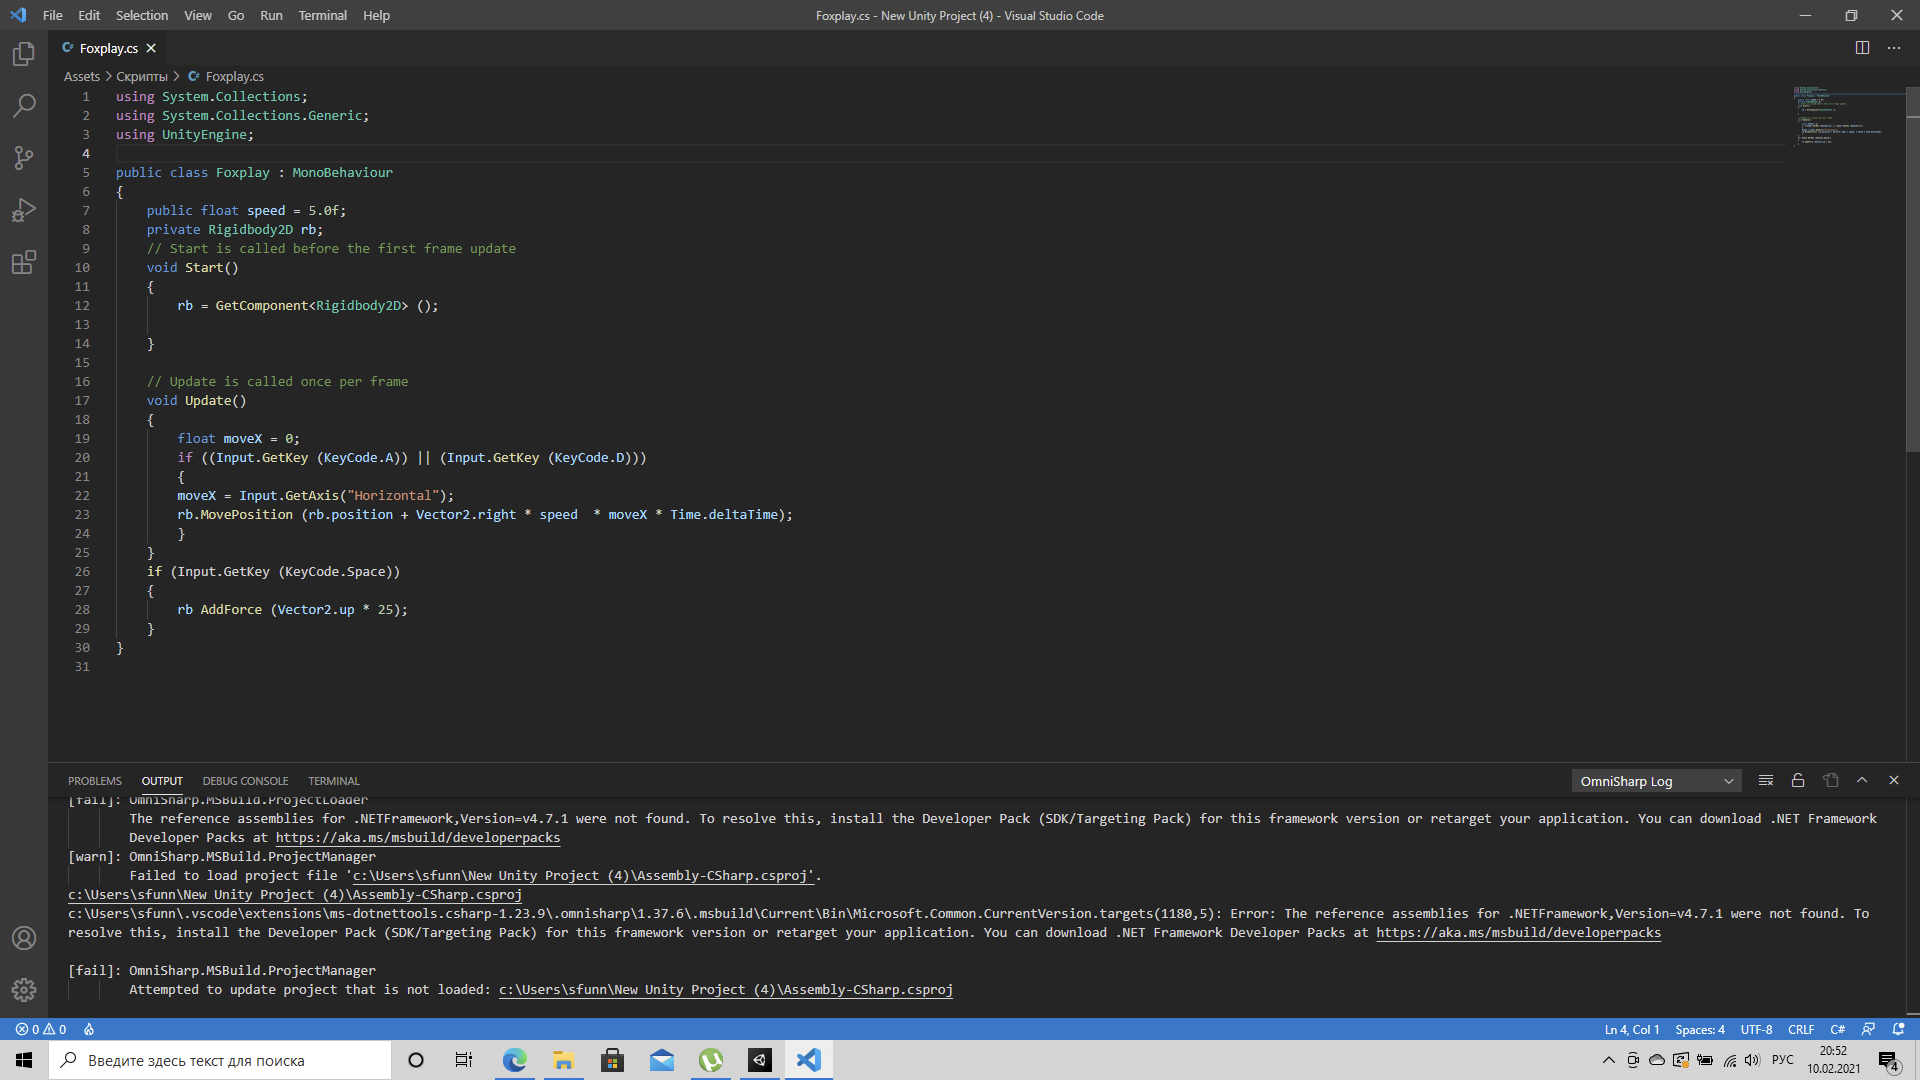Click the feedback icon in status bar
1920x1080 pixels.
[x=1868, y=1029]
